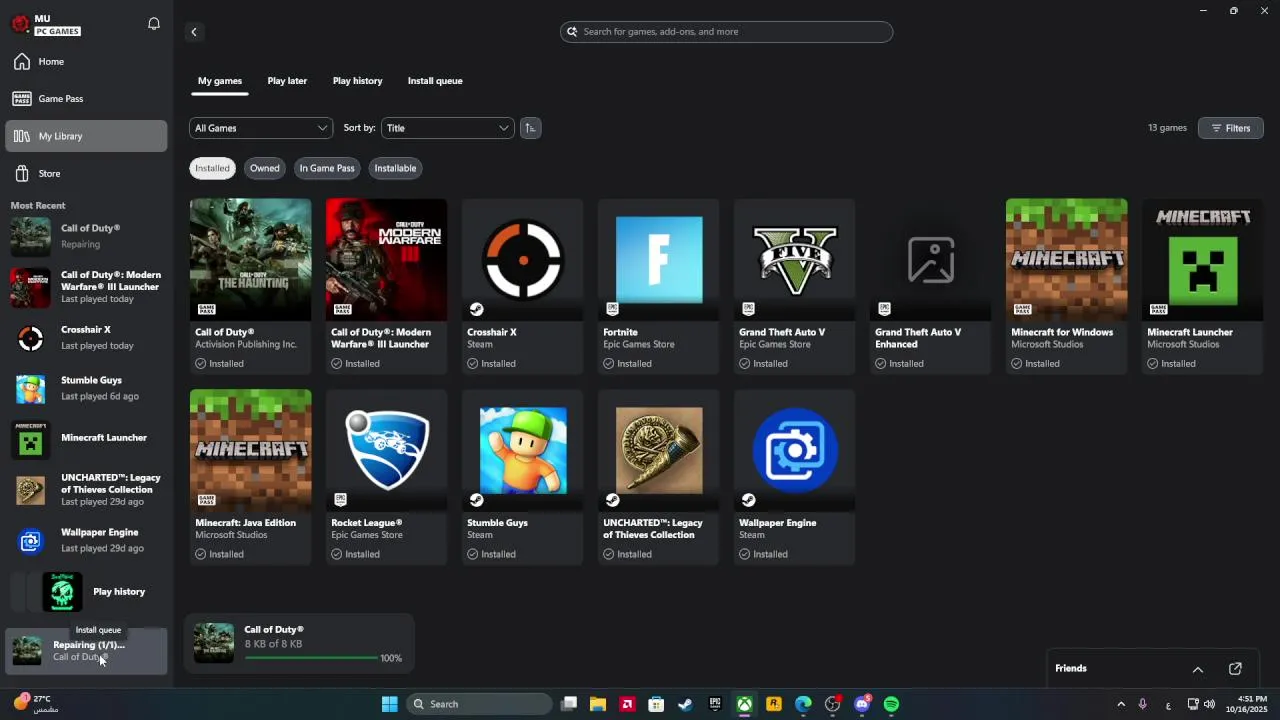1280x720 pixels.
Task: Open Modern Warfare III Launcher in Most Recent
Action: click(86, 287)
